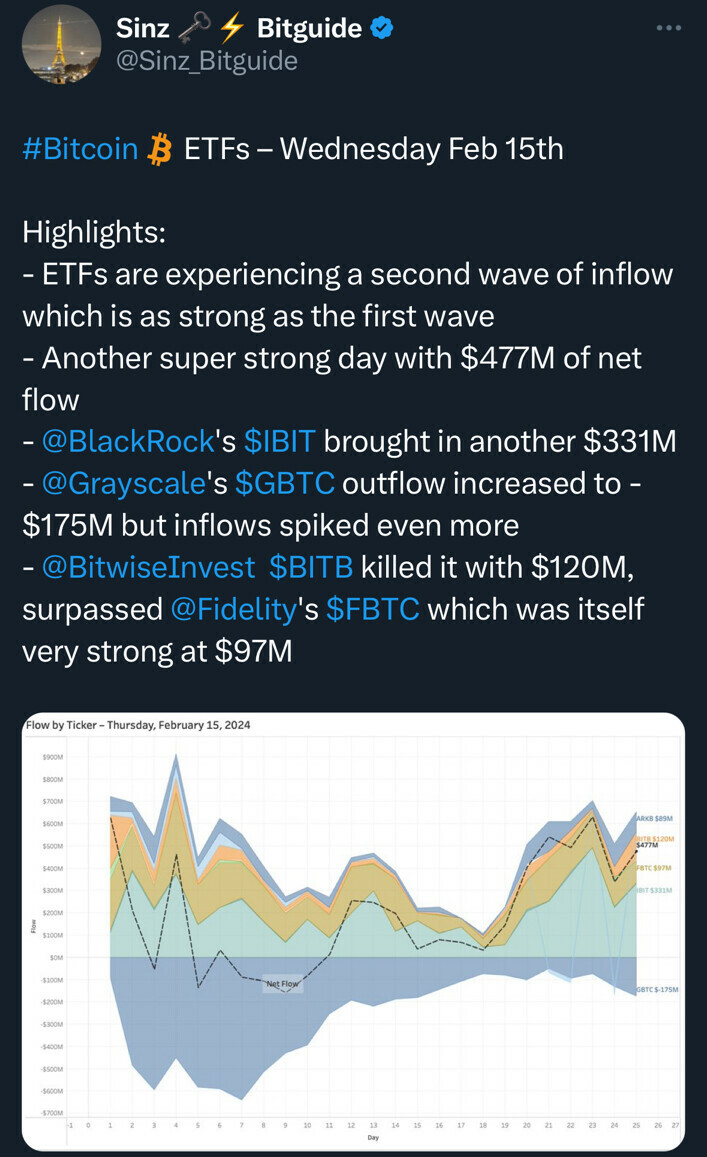The height and width of the screenshot is (1157, 707).
Task: Click the Flow by Ticker chart title
Action: click(137, 725)
